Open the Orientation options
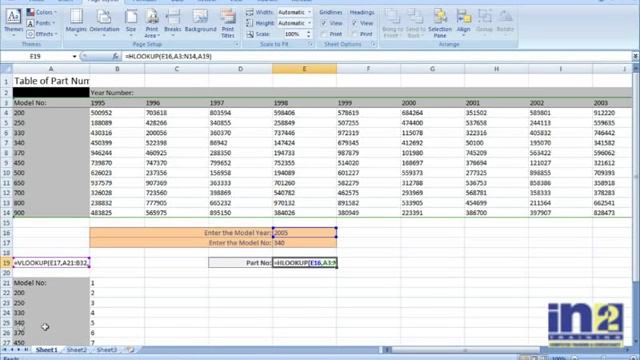The height and width of the screenshot is (360, 640). pos(104,22)
